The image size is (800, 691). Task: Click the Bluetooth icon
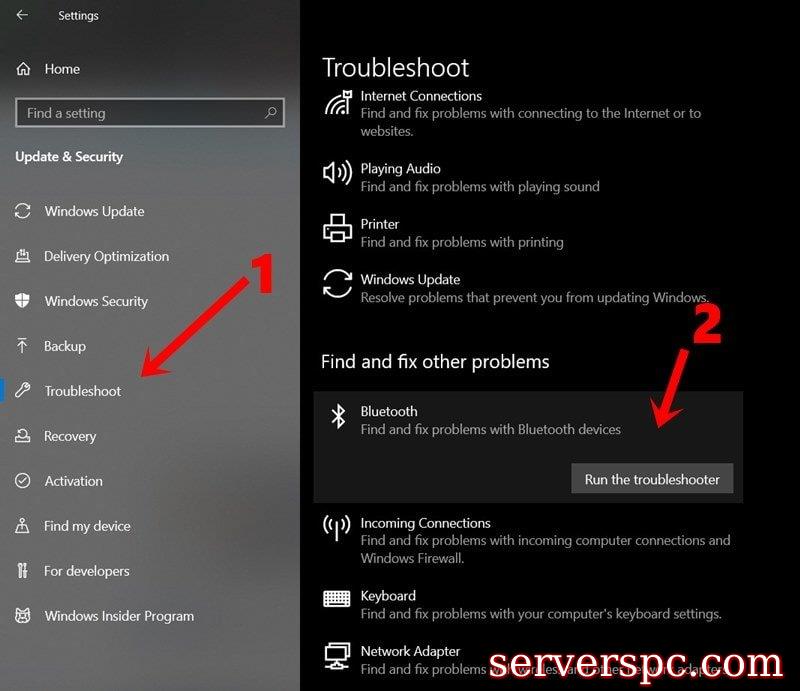(x=338, y=416)
